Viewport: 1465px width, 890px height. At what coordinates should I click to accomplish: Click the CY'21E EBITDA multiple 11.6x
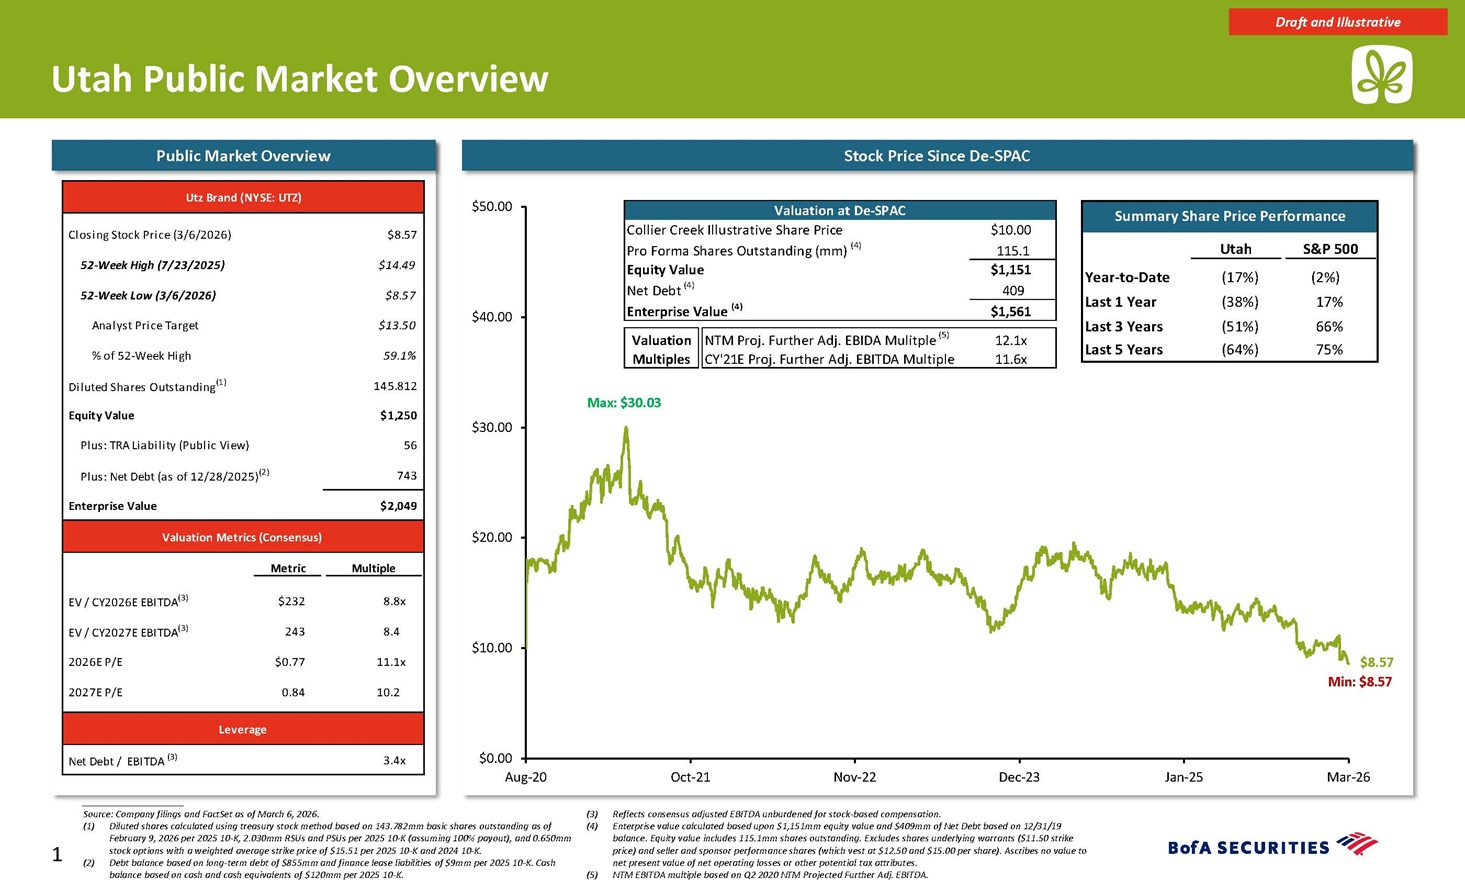pos(1011,359)
